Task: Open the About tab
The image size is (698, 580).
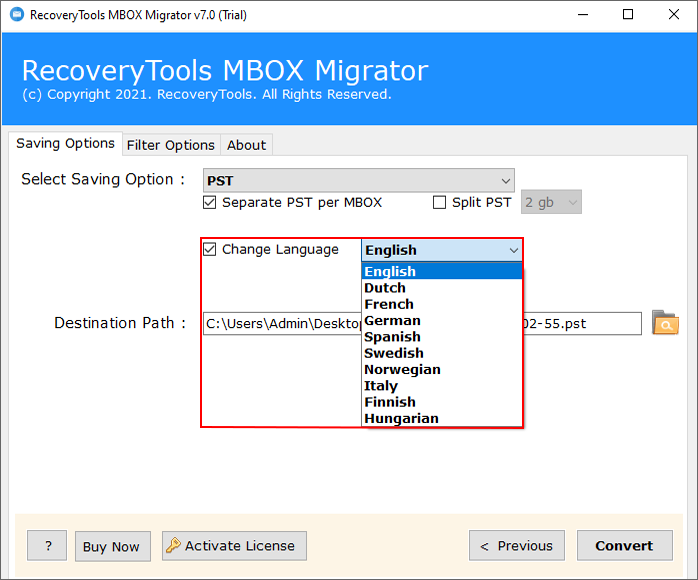Action: (x=247, y=145)
